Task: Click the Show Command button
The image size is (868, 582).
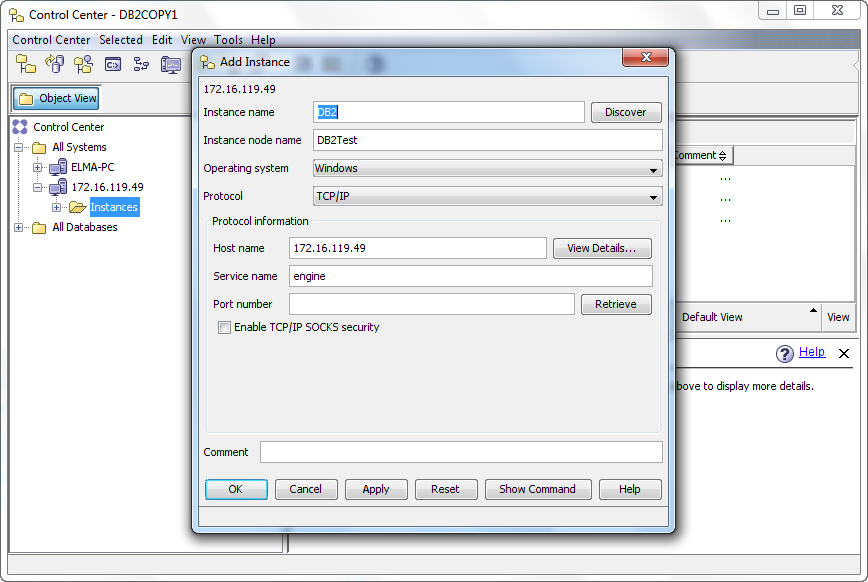Action: click(x=538, y=490)
